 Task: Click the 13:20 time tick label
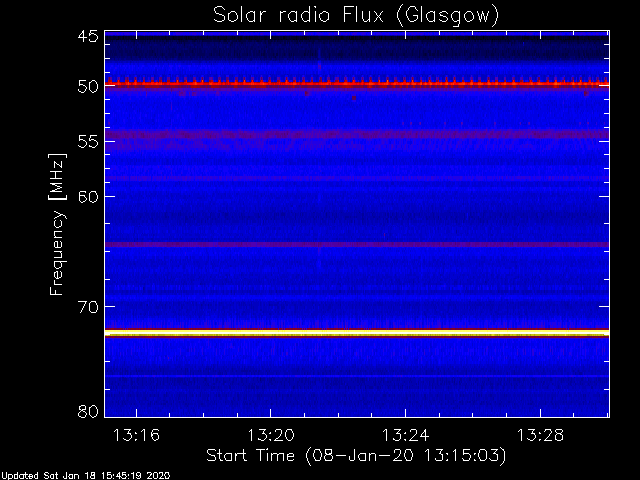point(271,435)
